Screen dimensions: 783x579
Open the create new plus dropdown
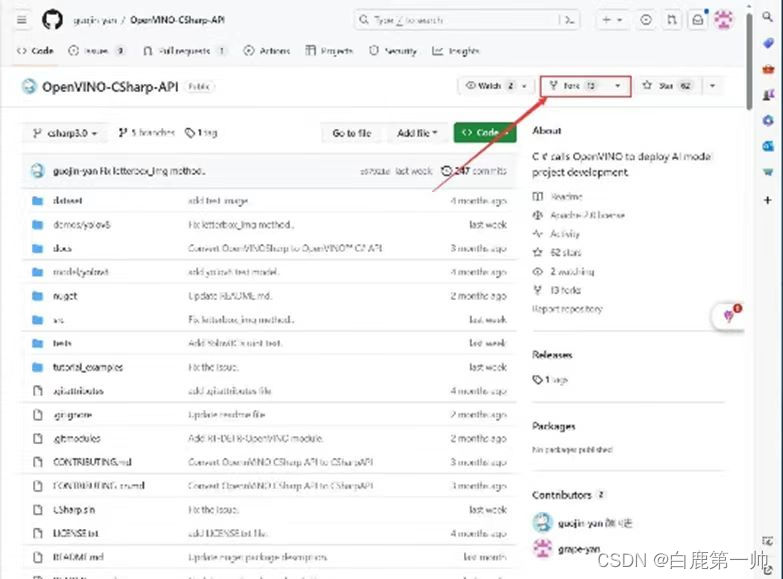[612, 20]
